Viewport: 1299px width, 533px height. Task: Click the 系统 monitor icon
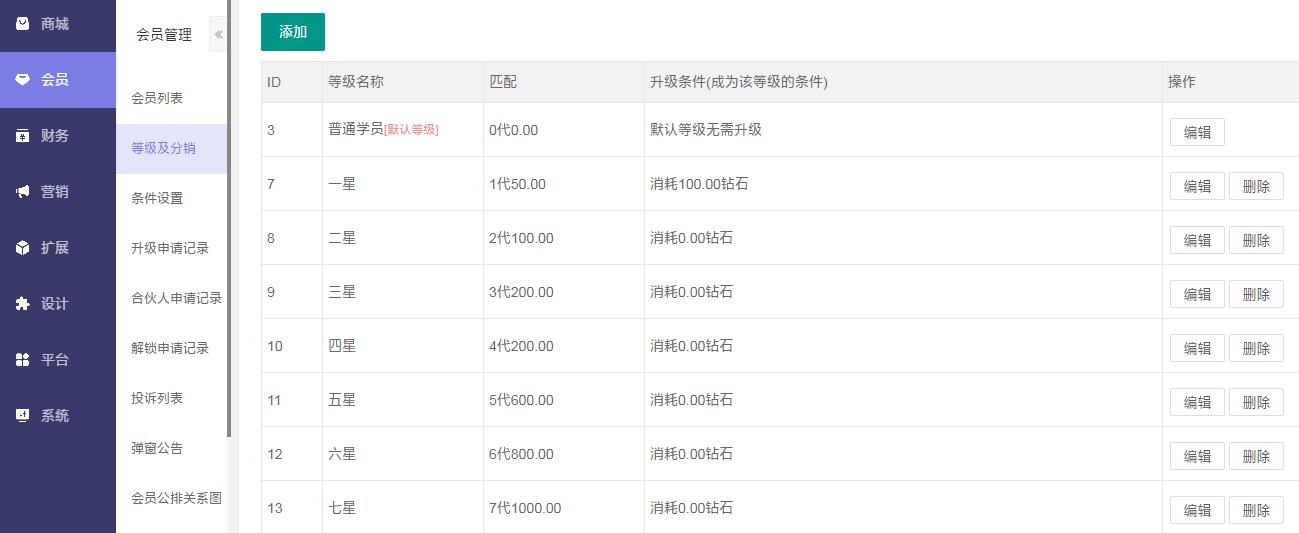pyautogui.click(x=22, y=416)
